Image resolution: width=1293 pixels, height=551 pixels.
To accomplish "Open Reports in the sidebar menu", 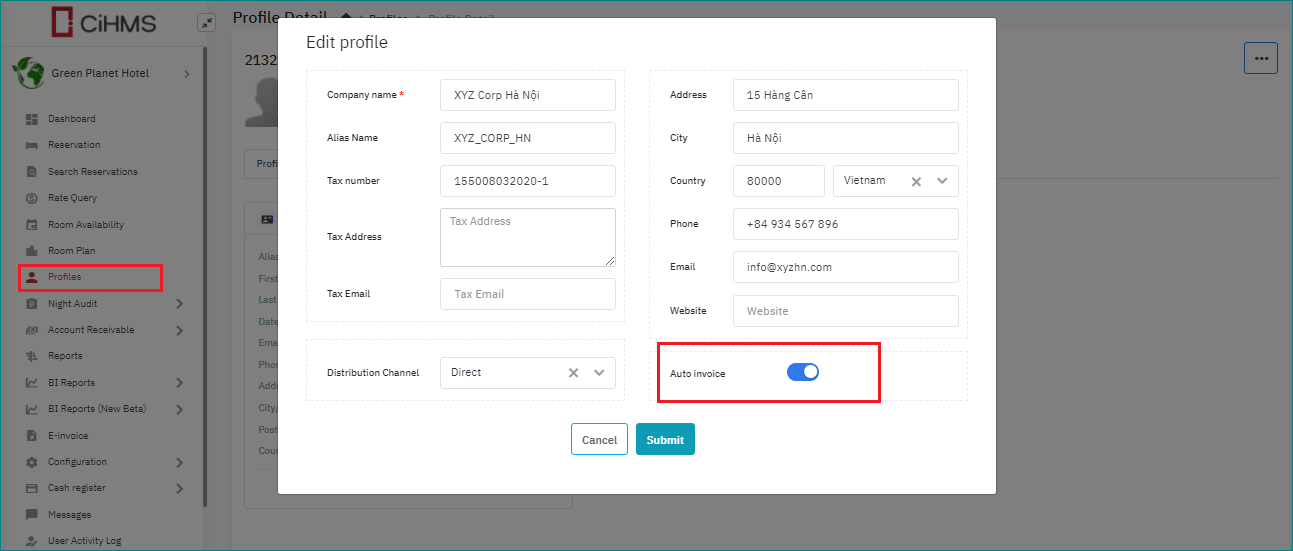I will [65, 356].
